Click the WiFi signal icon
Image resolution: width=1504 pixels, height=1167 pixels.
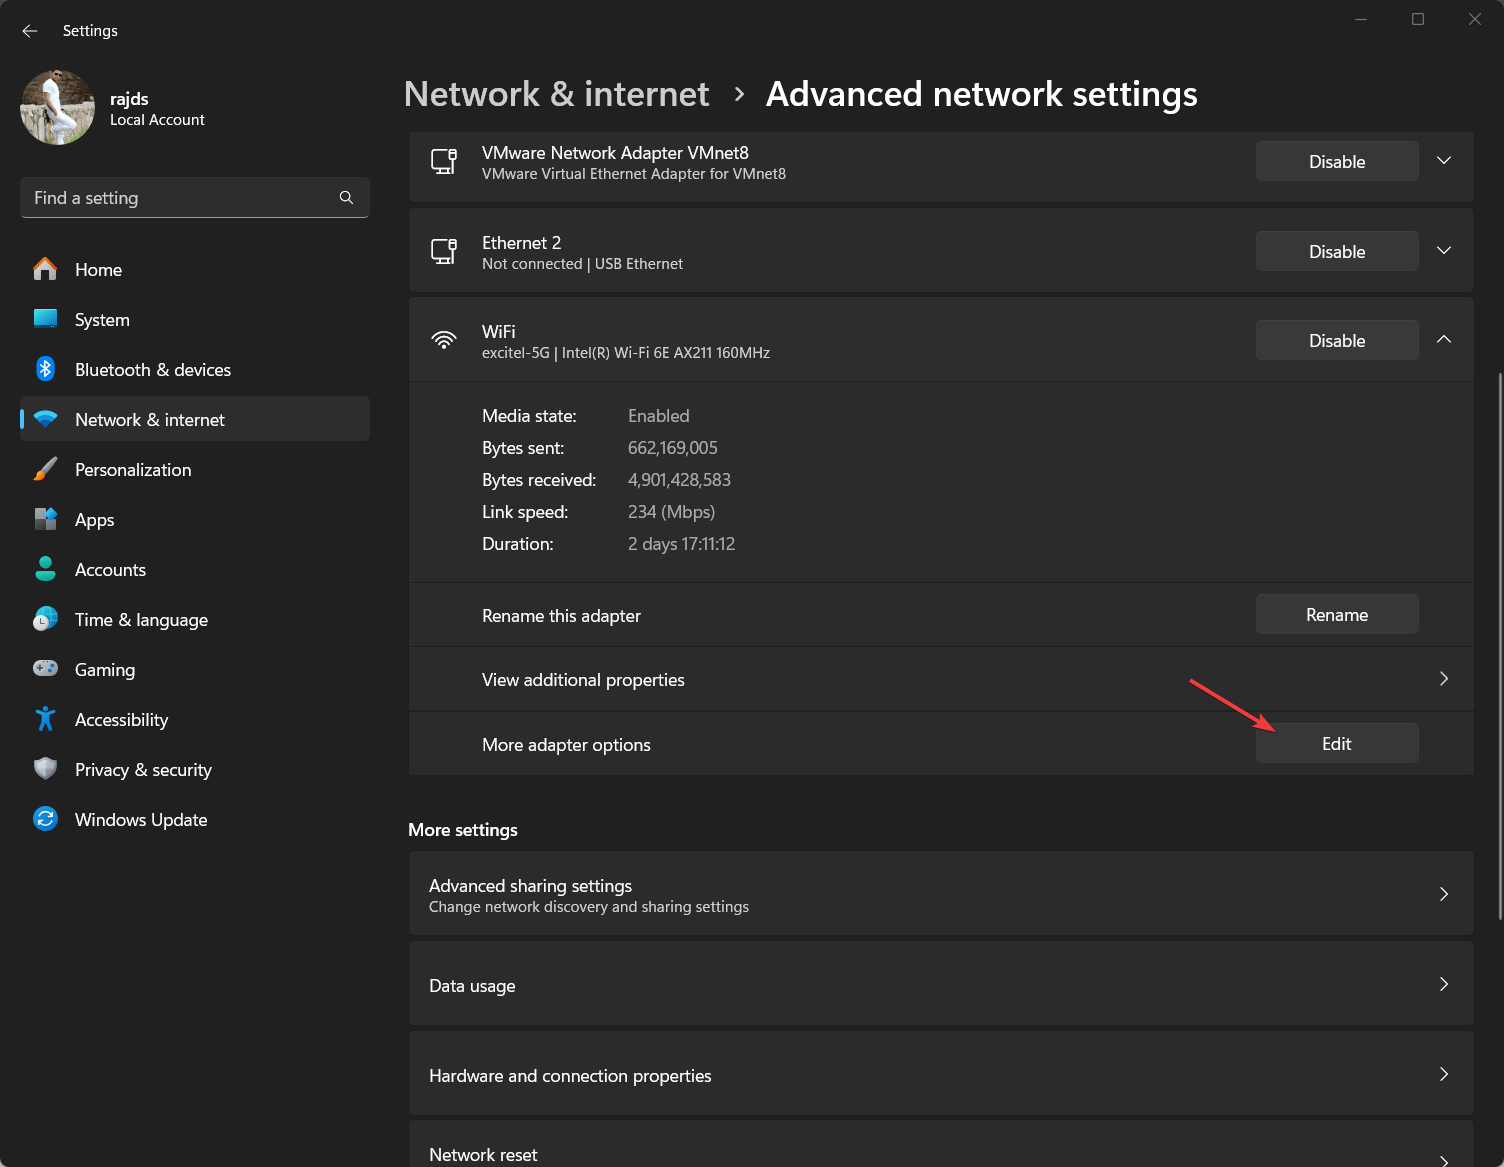[x=443, y=339]
